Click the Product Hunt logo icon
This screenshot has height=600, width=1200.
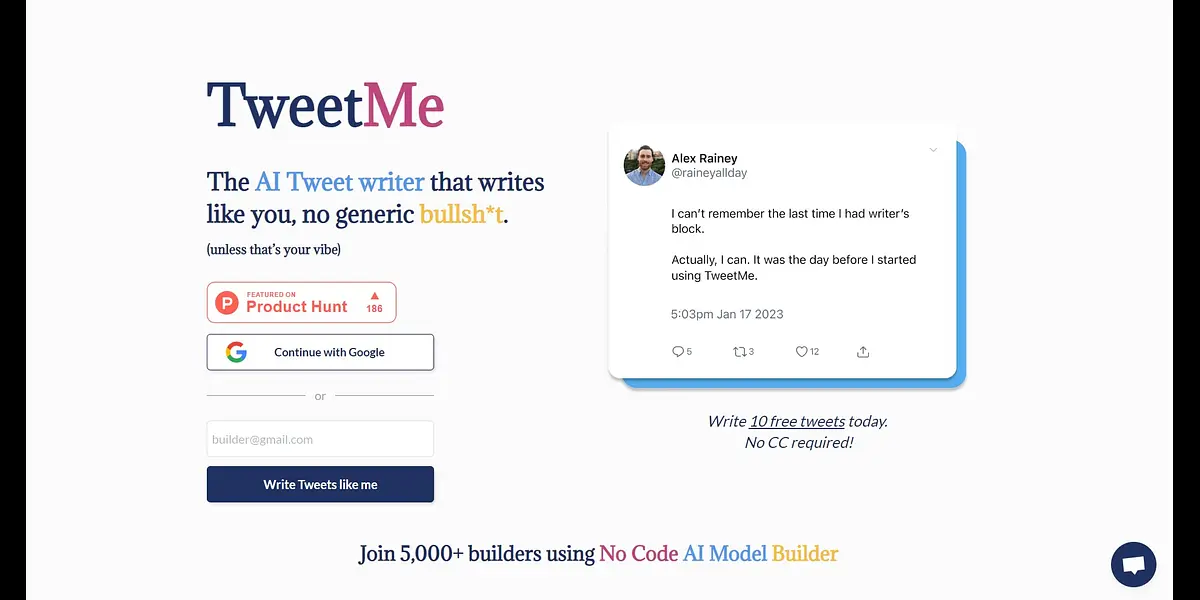click(x=228, y=302)
